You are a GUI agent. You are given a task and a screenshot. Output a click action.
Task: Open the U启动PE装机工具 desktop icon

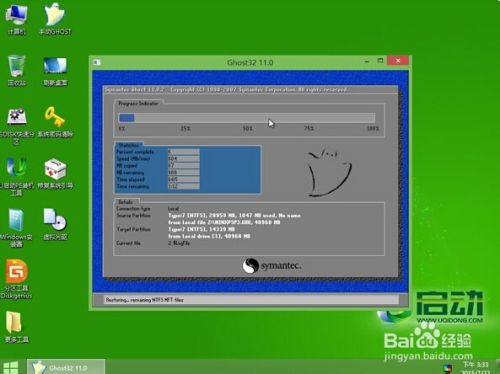[16, 177]
